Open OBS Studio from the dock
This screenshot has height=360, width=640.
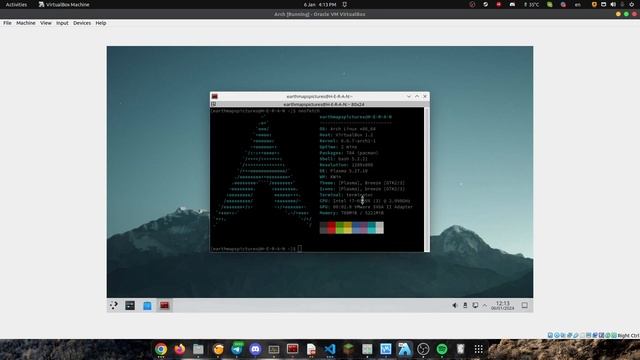coord(423,349)
